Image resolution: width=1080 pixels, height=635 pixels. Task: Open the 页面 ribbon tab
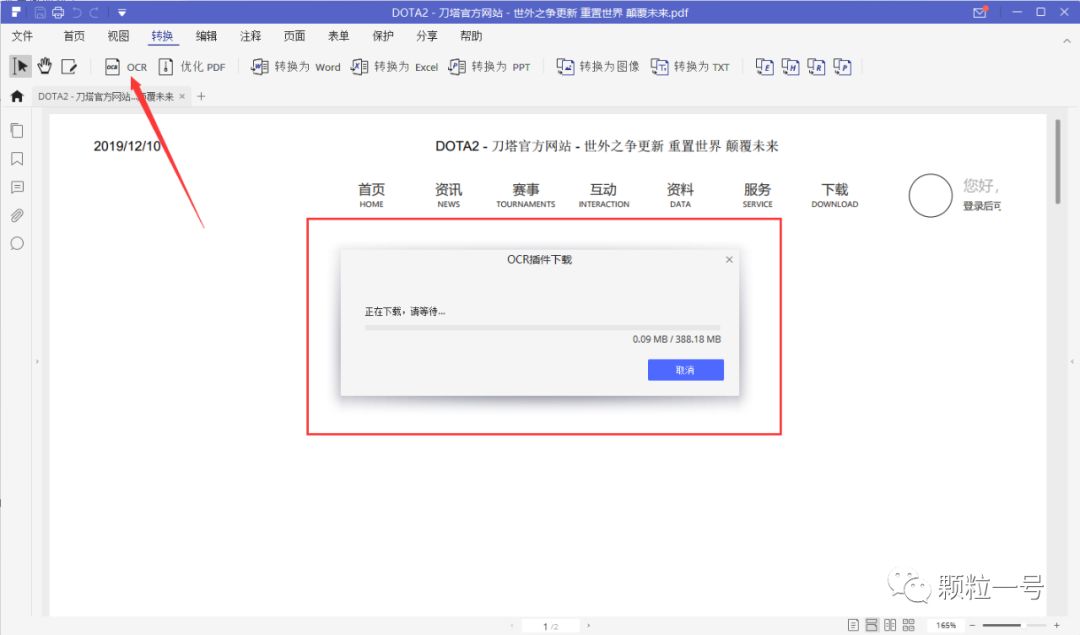[294, 36]
